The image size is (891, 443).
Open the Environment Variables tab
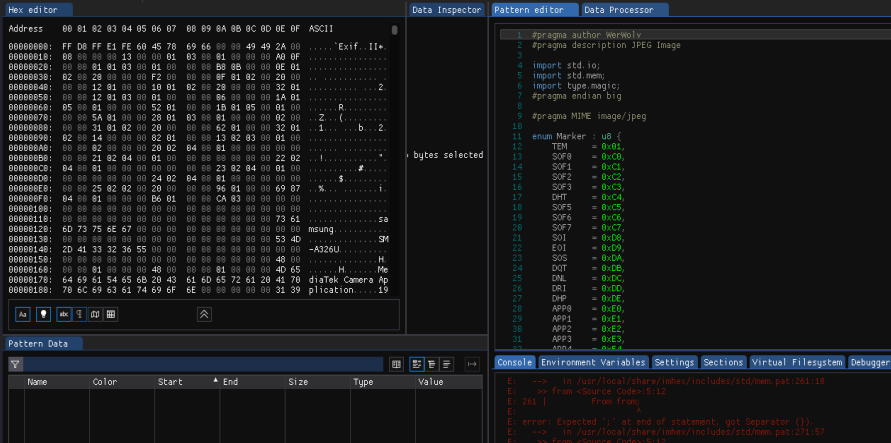click(x=593, y=362)
